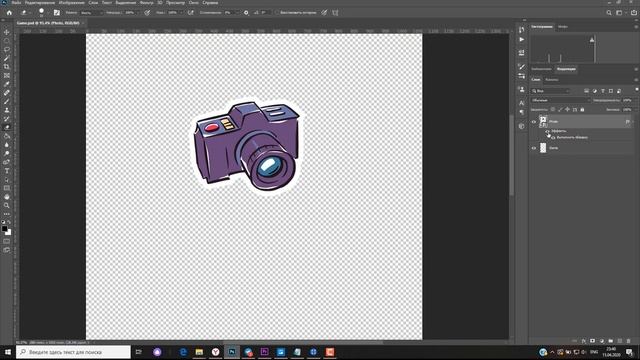Select the Move tool
This screenshot has height=360, width=640.
(7, 32)
